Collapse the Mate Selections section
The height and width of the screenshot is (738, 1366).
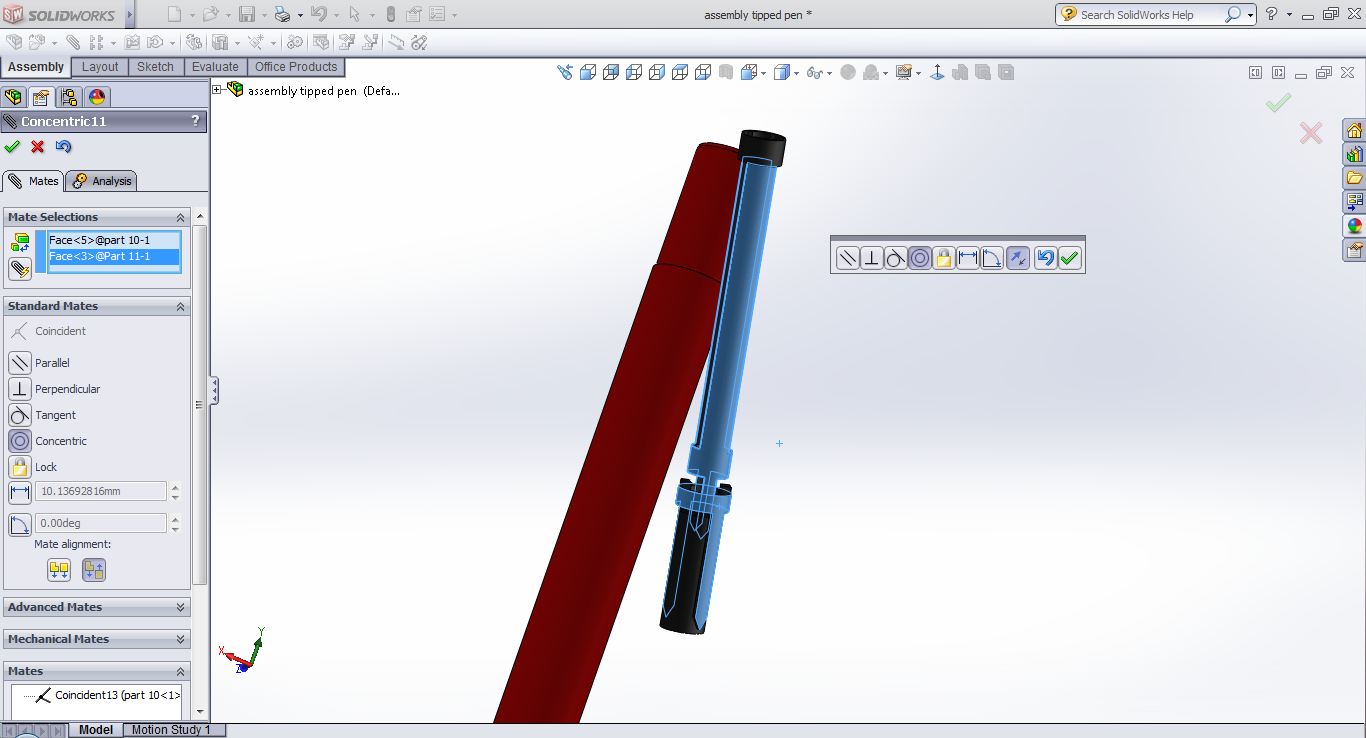(x=181, y=217)
